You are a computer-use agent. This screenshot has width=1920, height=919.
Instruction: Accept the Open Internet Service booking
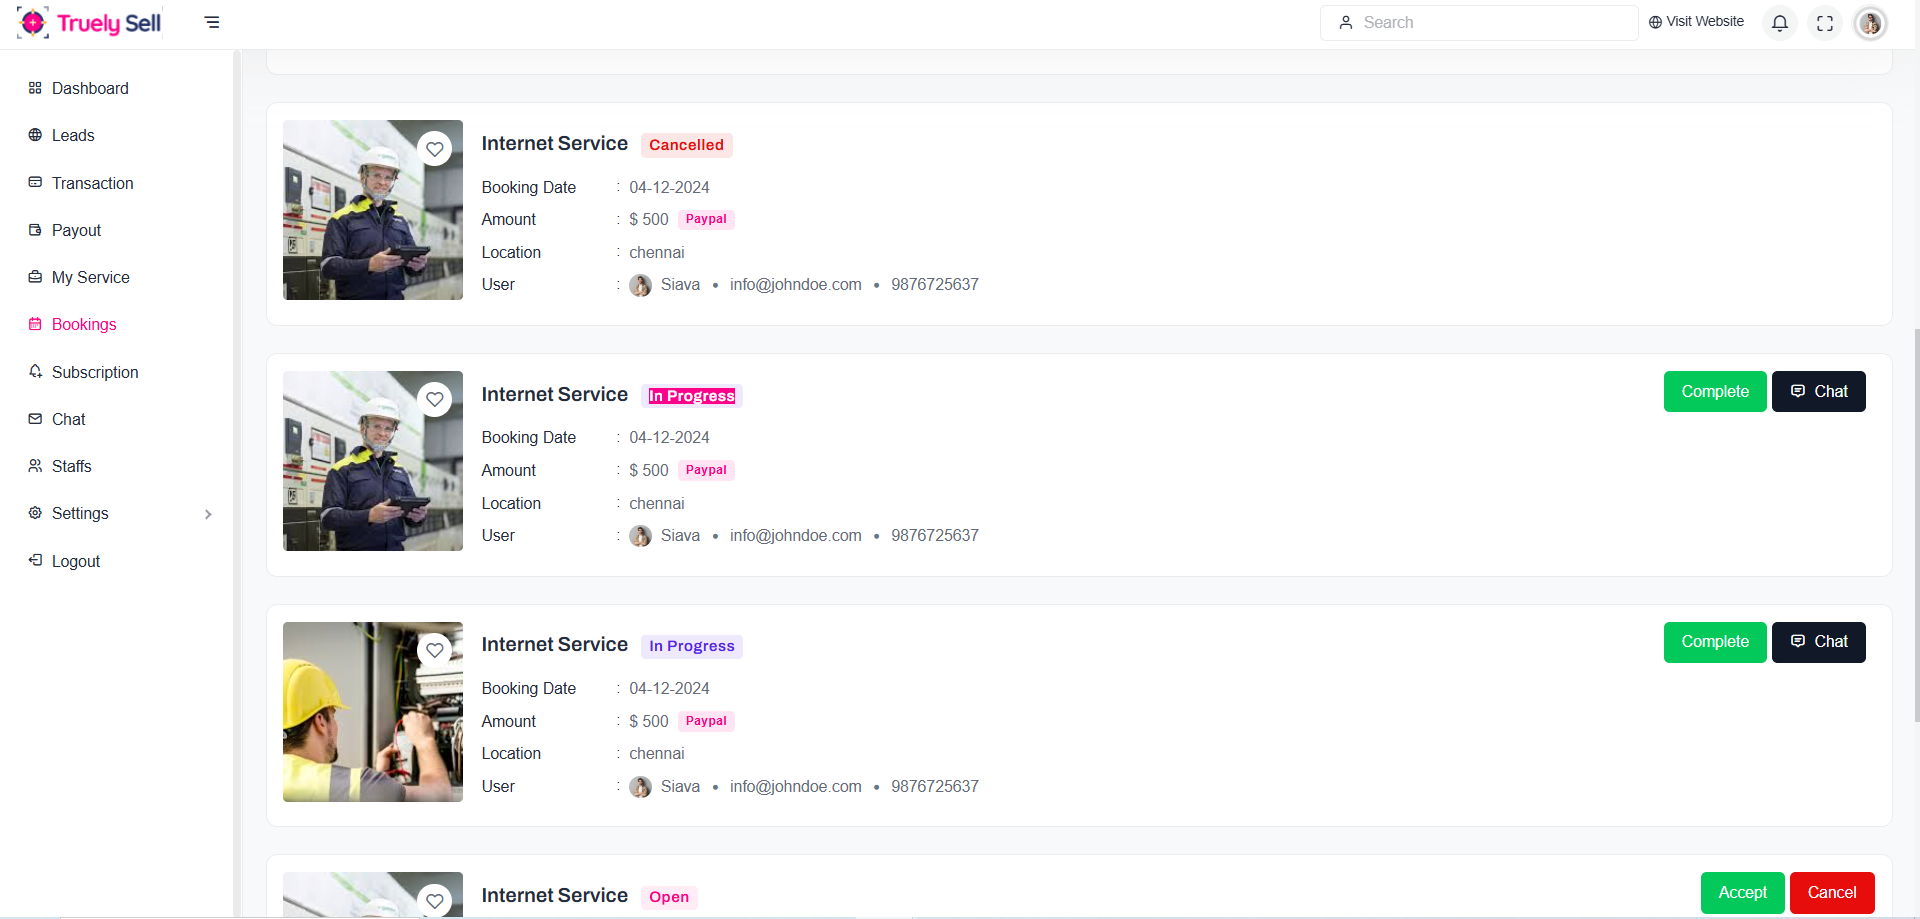pyautogui.click(x=1742, y=893)
